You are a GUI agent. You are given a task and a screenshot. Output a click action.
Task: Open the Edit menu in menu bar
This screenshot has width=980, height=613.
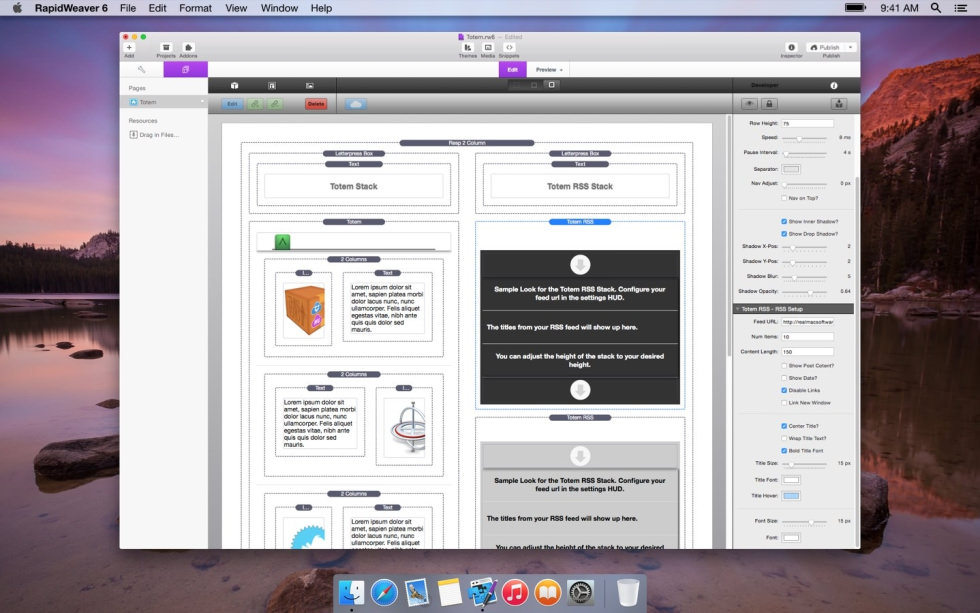tap(158, 8)
